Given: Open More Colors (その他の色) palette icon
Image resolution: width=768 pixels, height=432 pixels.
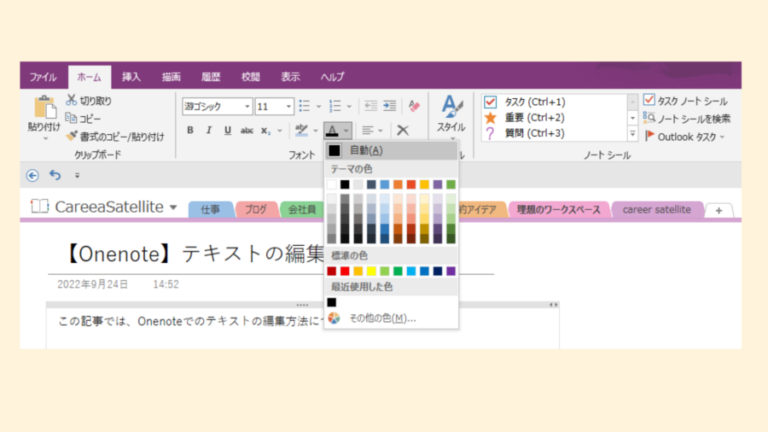Looking at the screenshot, I should click(334, 318).
